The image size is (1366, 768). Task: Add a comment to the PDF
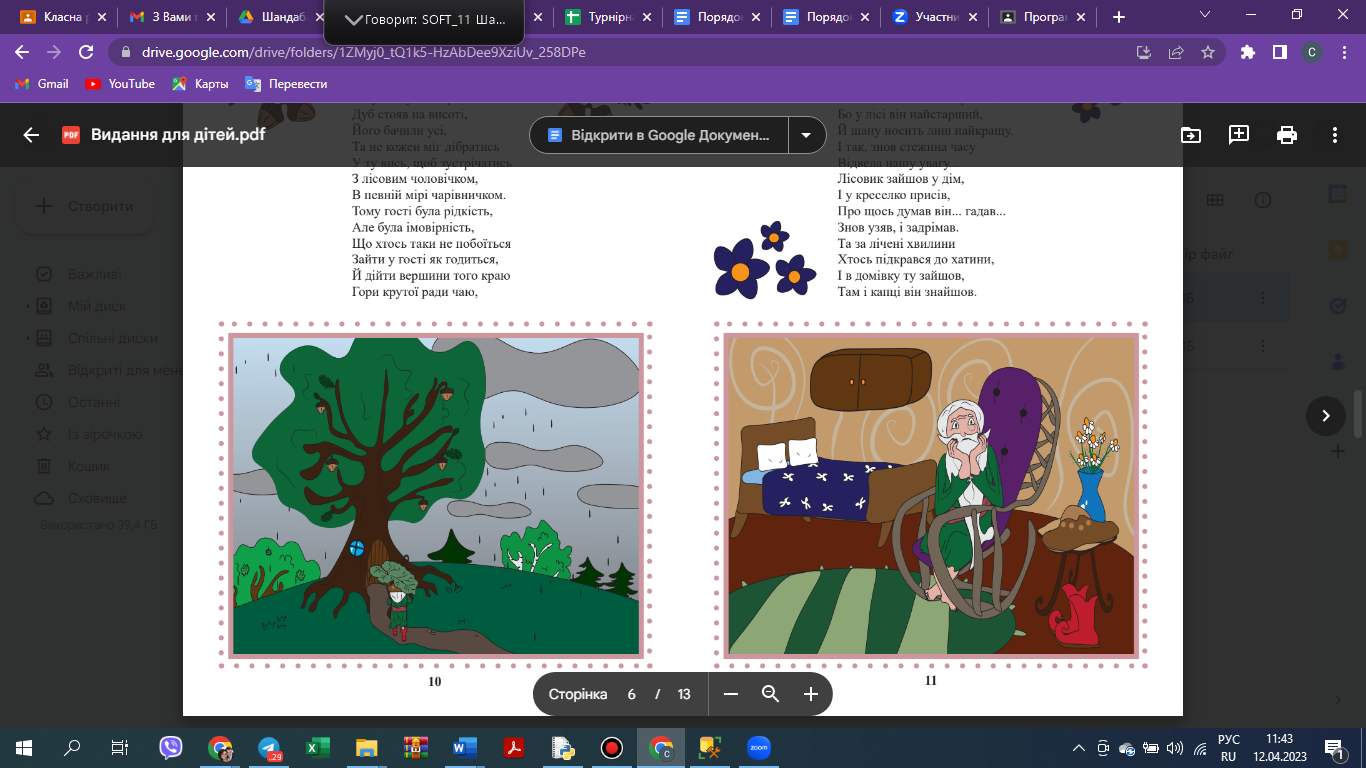tap(1239, 135)
